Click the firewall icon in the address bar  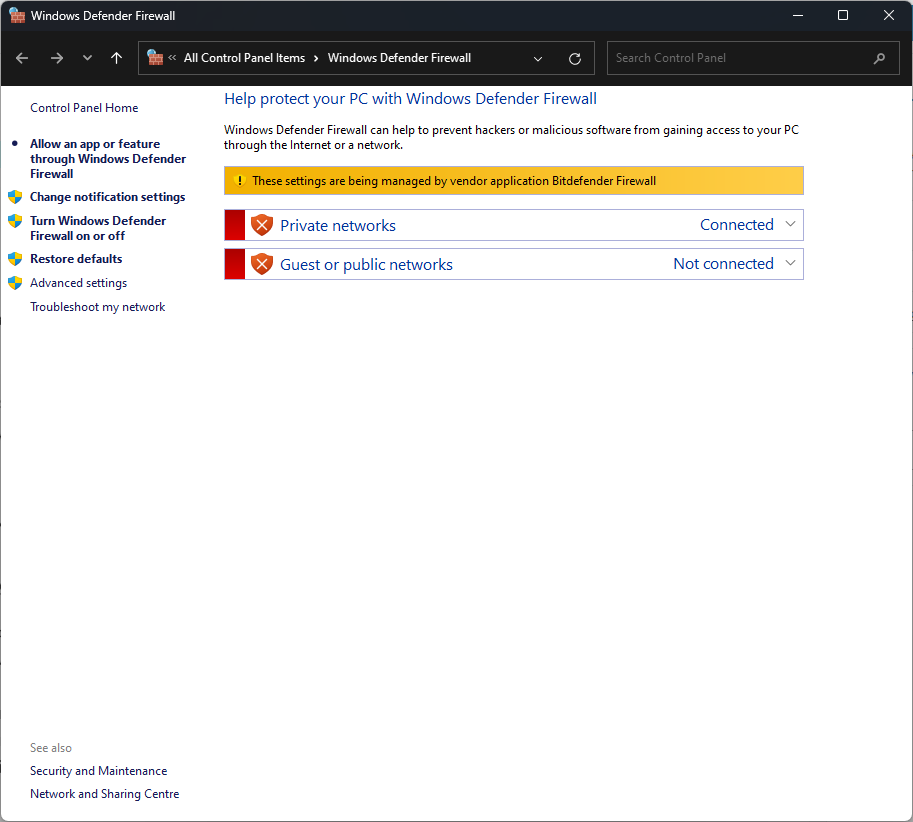click(155, 58)
